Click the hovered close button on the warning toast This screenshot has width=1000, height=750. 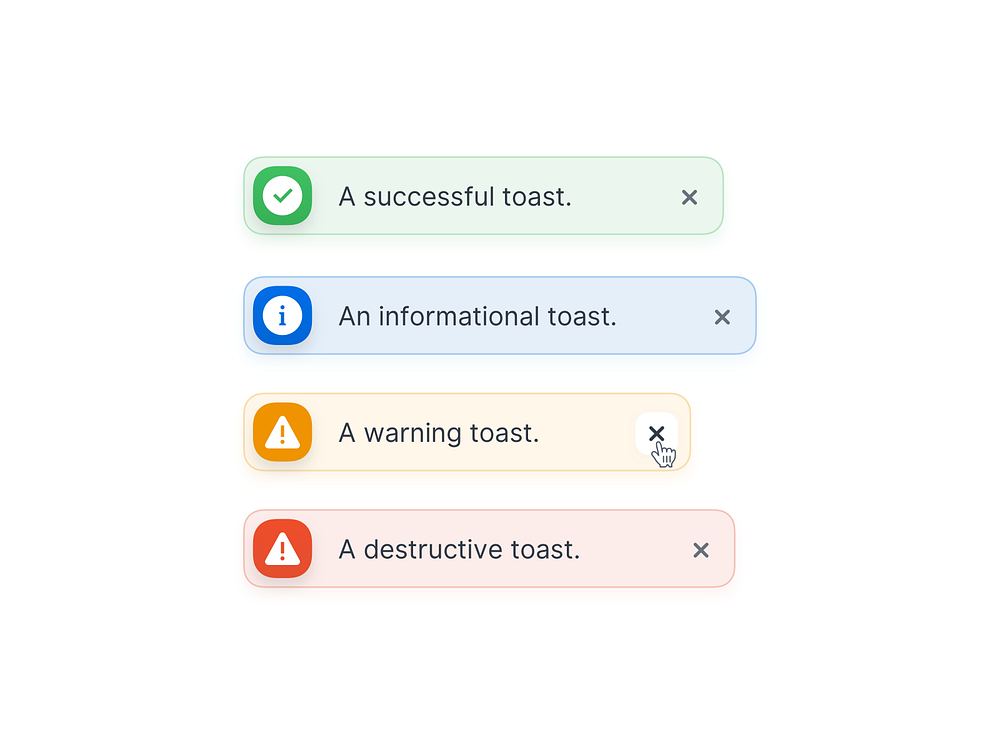[657, 432]
